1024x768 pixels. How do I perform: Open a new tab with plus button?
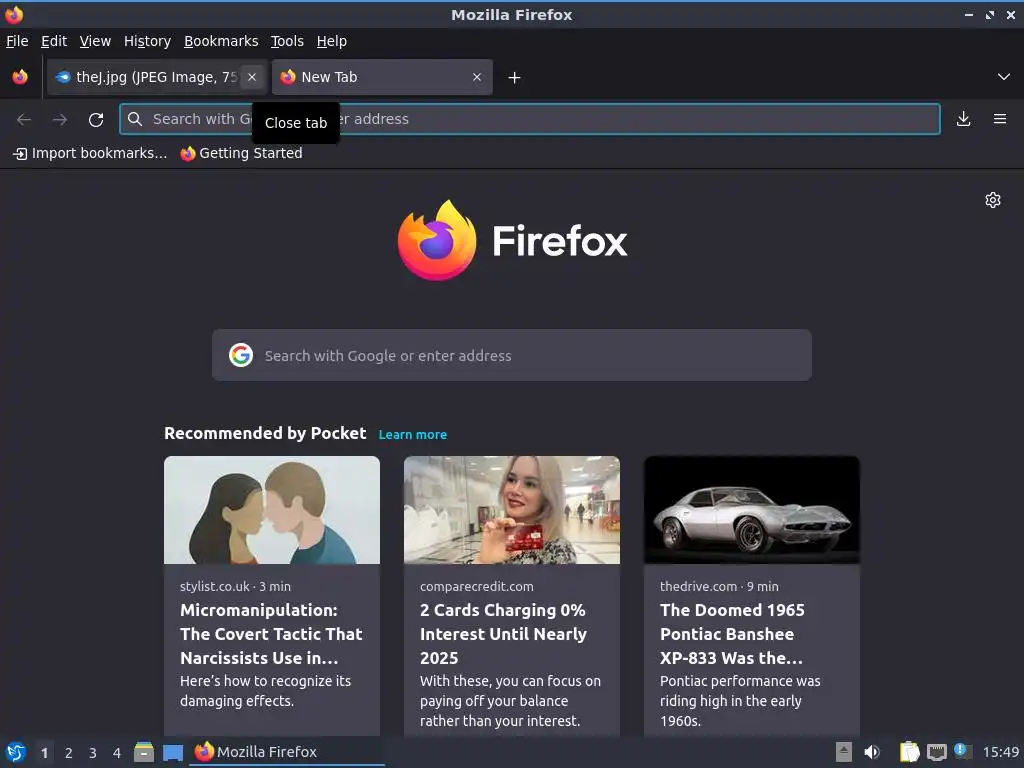click(x=515, y=78)
